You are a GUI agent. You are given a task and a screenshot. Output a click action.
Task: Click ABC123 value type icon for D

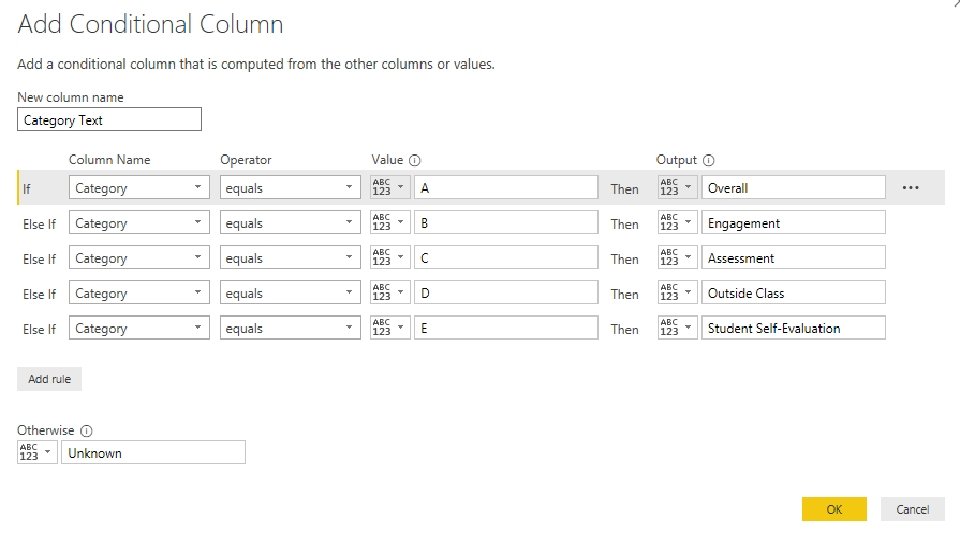click(x=389, y=293)
